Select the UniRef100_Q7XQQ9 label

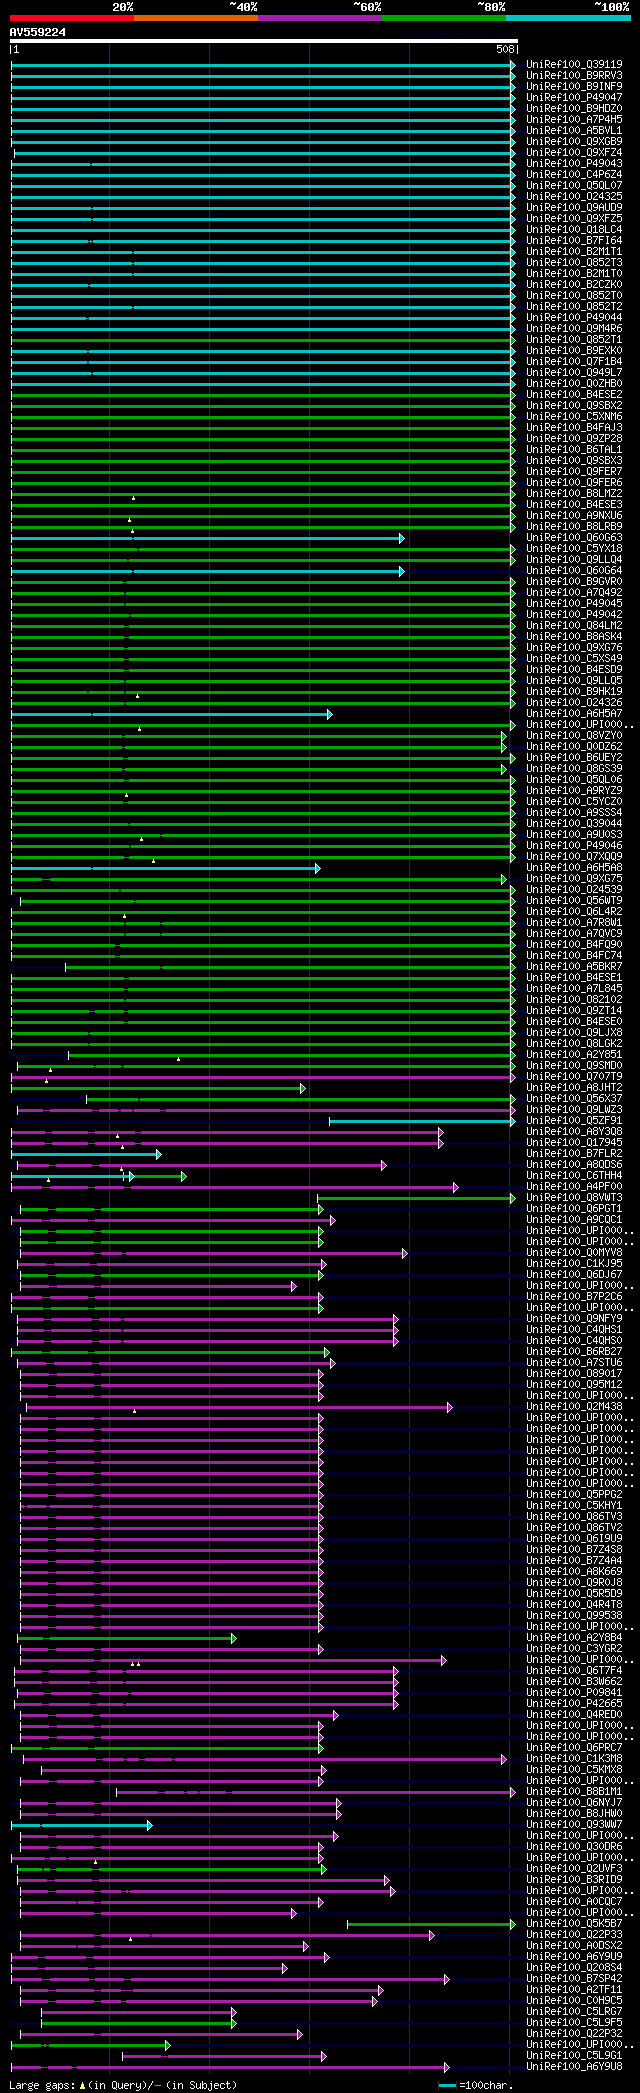(x=574, y=857)
